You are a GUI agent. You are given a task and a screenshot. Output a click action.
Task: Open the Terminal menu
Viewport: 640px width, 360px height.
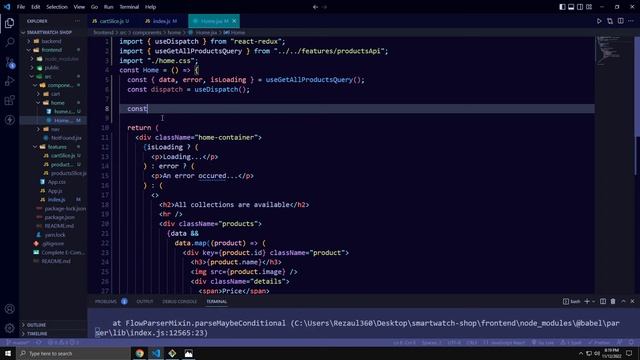(x=129, y=7)
